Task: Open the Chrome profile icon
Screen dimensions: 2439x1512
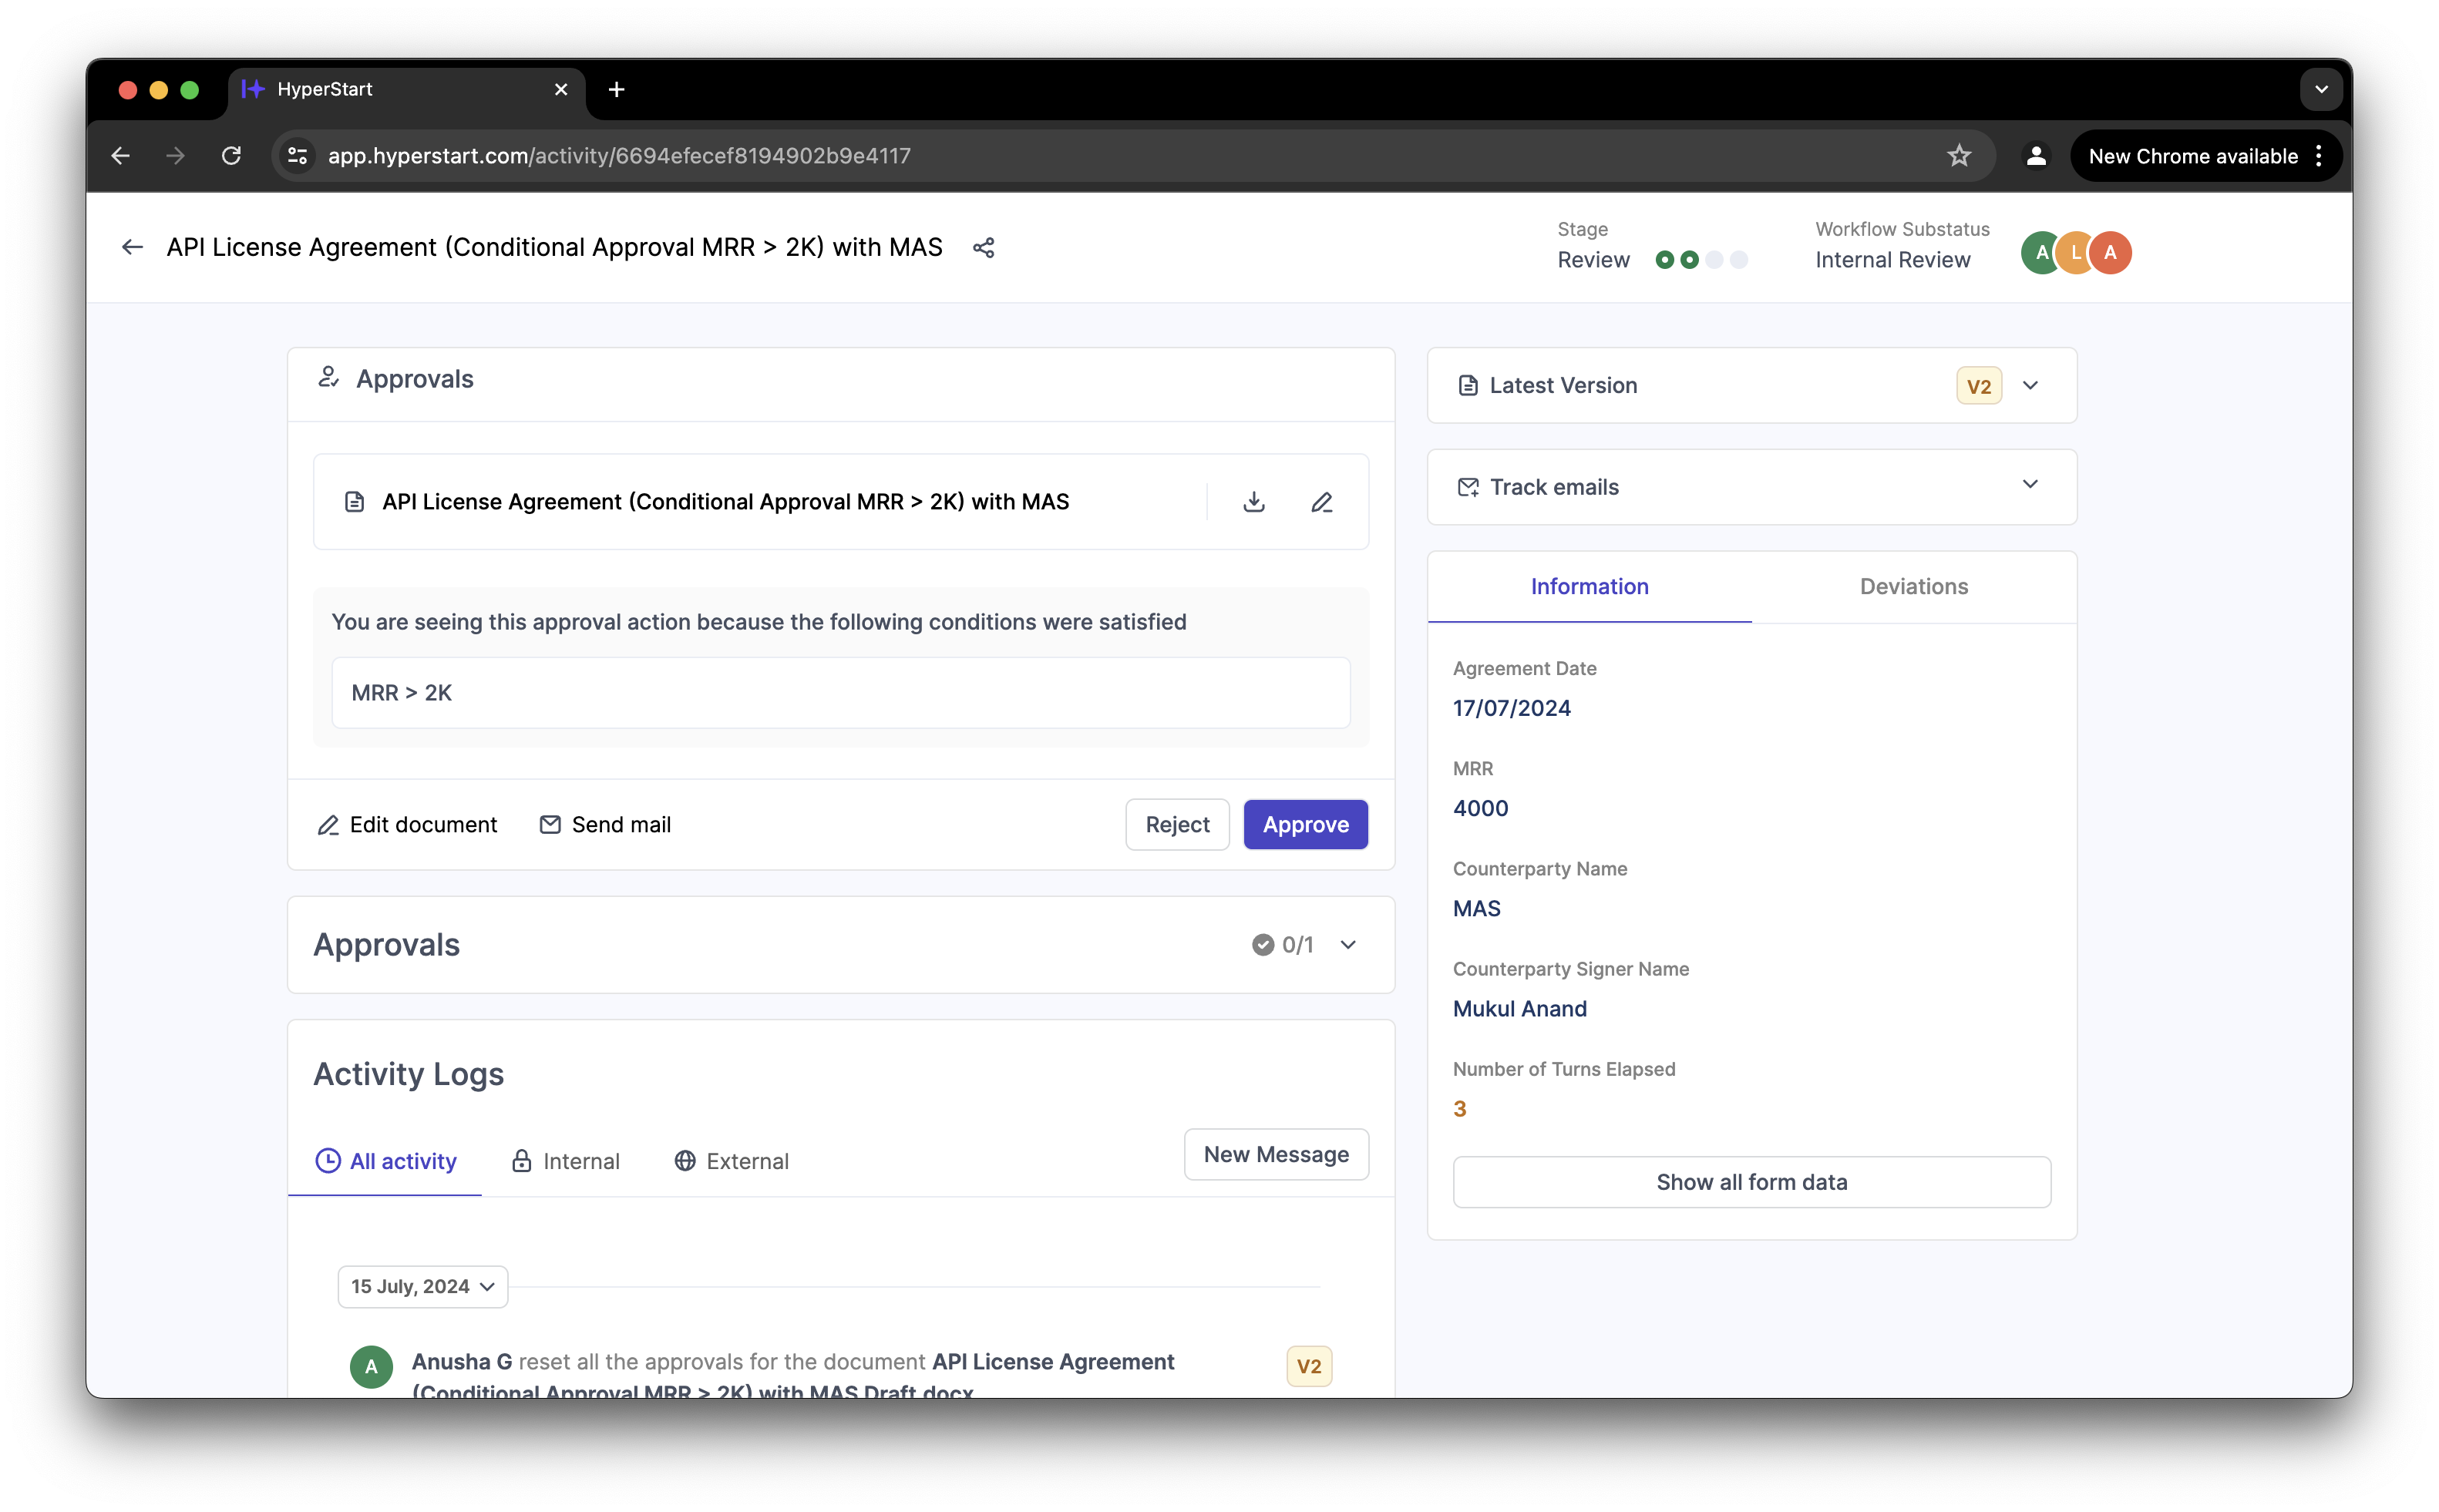Action: [x=2036, y=156]
